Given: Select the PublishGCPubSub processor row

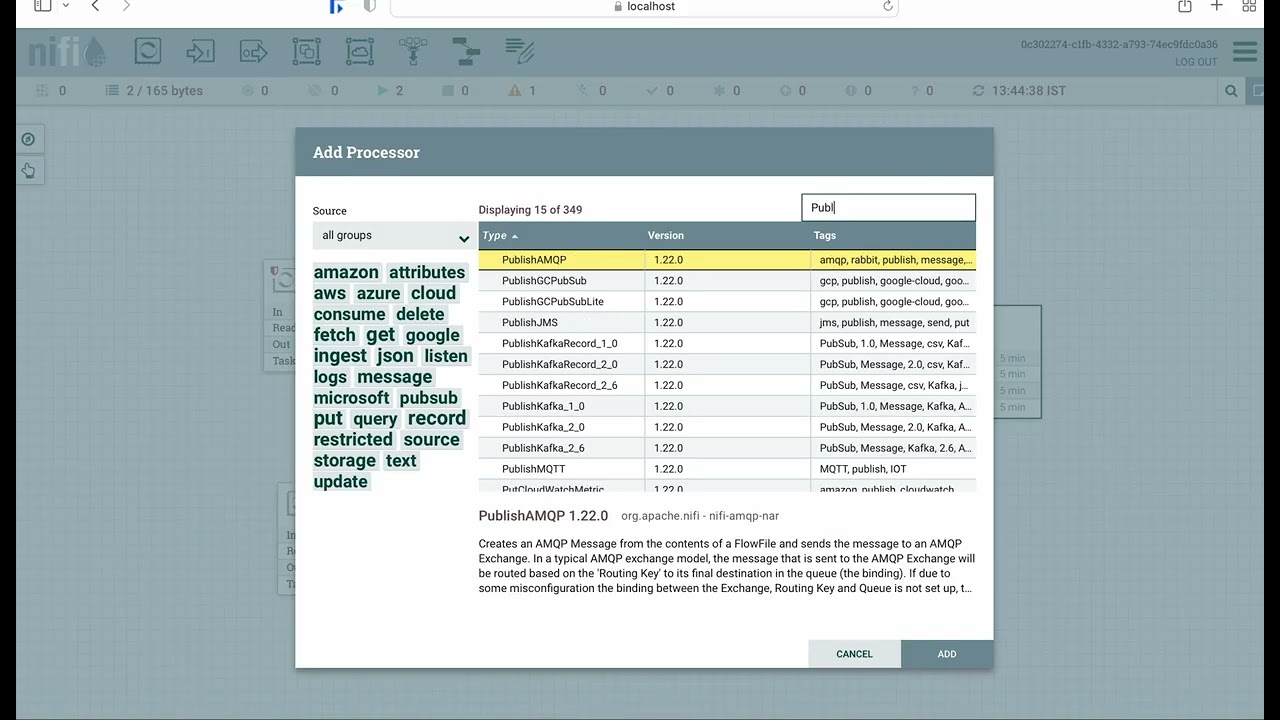Looking at the screenshot, I should pos(727,281).
